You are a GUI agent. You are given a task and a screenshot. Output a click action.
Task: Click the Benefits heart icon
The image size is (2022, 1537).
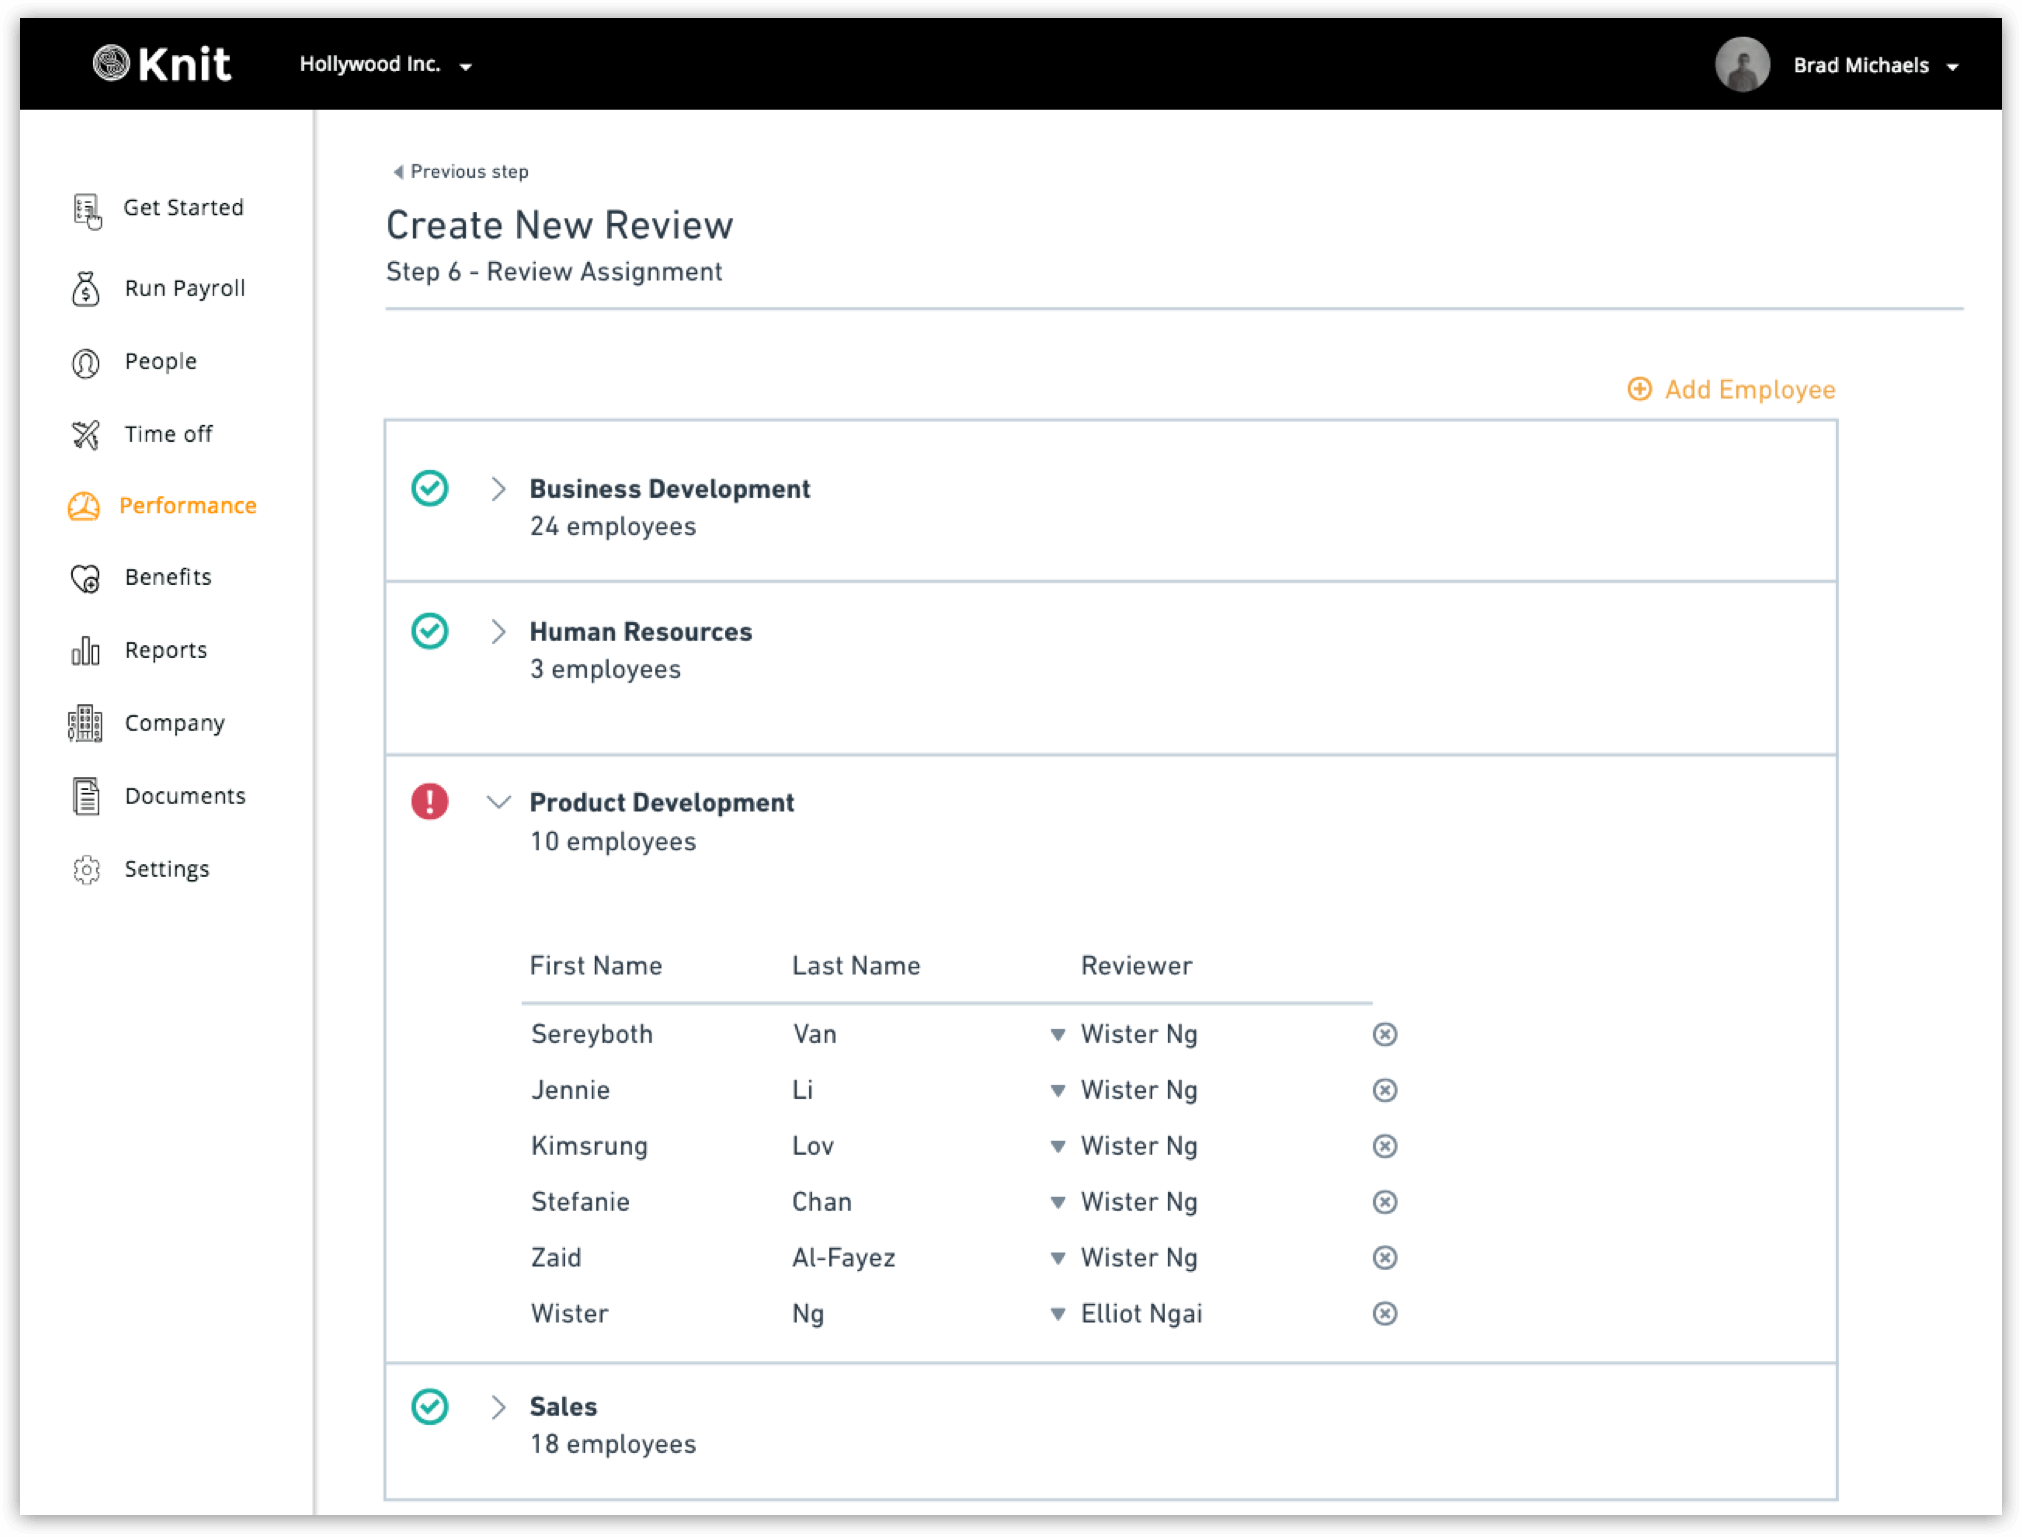[x=86, y=578]
